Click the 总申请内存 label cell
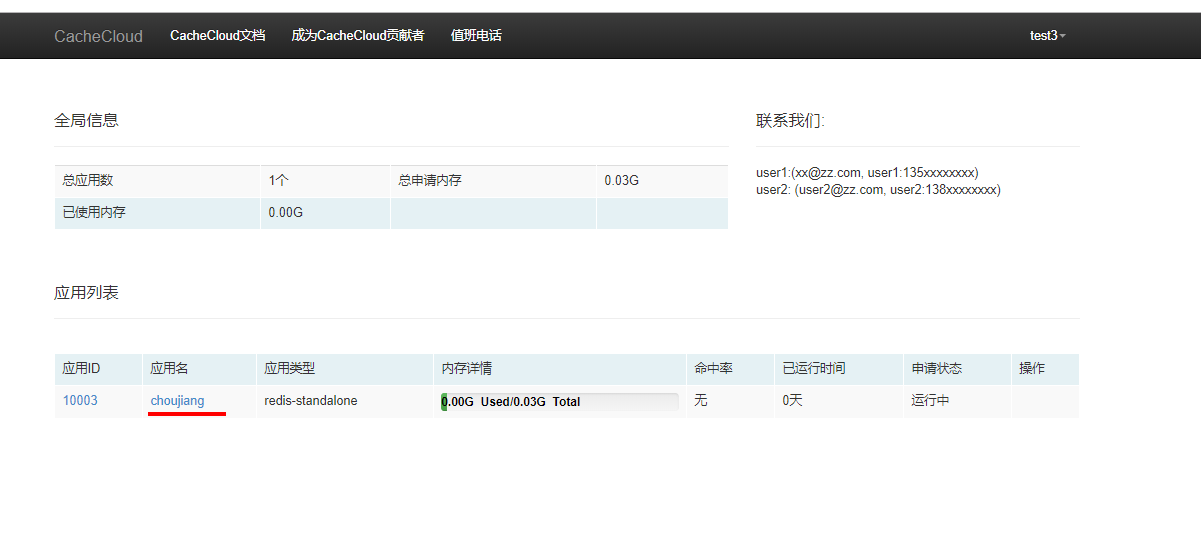 tap(493, 181)
